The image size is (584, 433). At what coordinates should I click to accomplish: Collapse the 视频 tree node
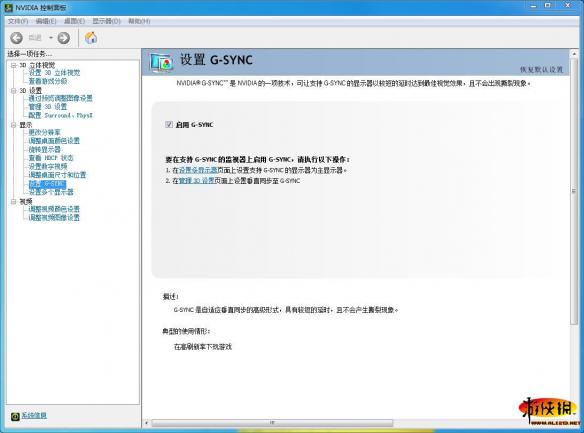[x=13, y=201]
